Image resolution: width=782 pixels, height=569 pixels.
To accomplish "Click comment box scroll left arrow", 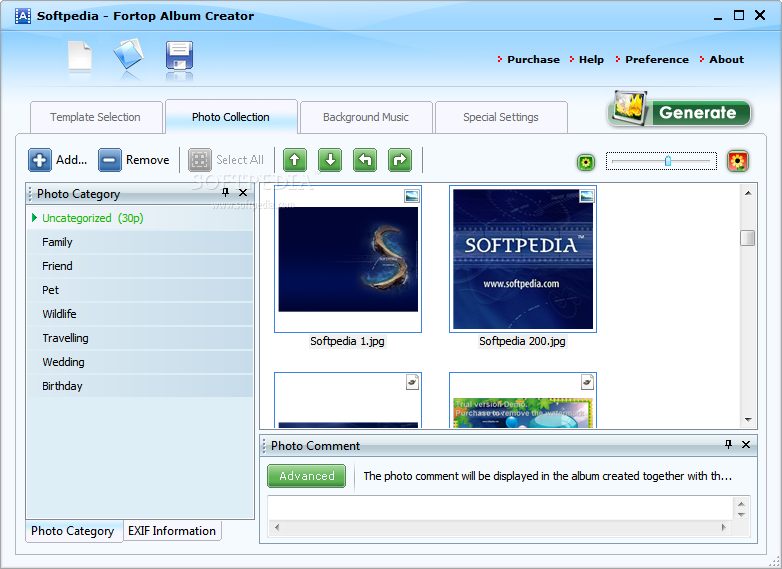I will pos(277,527).
